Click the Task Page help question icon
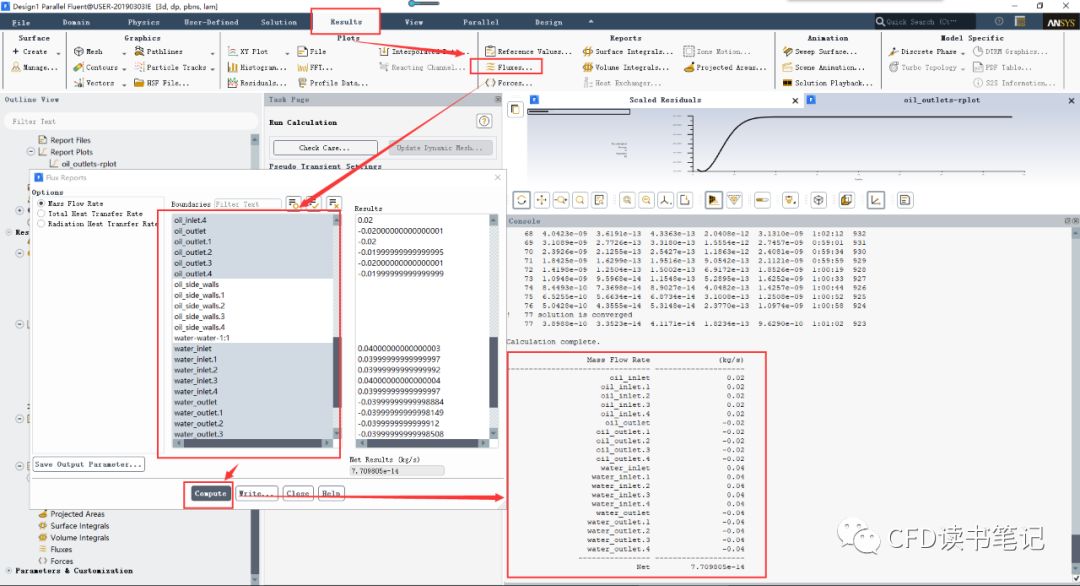The height and width of the screenshot is (586, 1080). [x=484, y=121]
